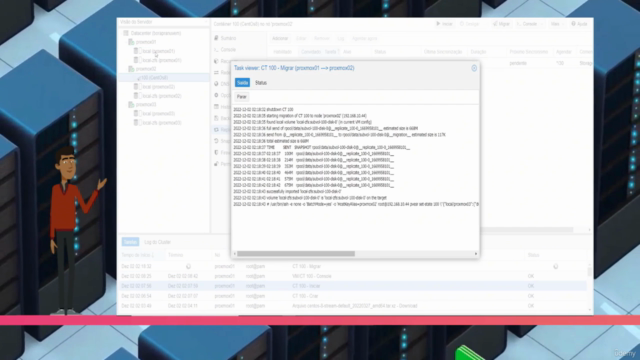Image resolution: width=640 pixels, height=360 pixels.
Task: Select proxmox01 node in the tree
Action: pyautogui.click(x=146, y=42)
